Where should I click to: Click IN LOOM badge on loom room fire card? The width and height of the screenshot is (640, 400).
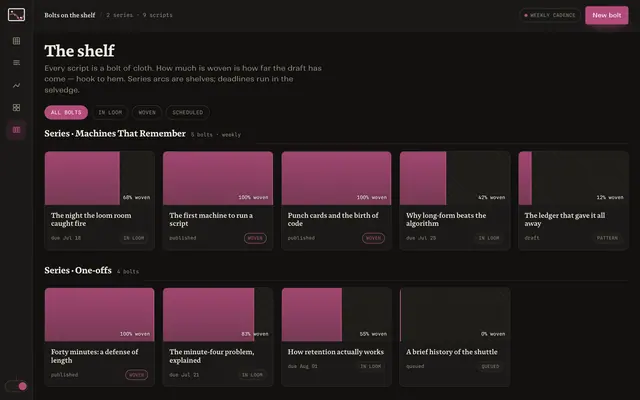[133, 238]
